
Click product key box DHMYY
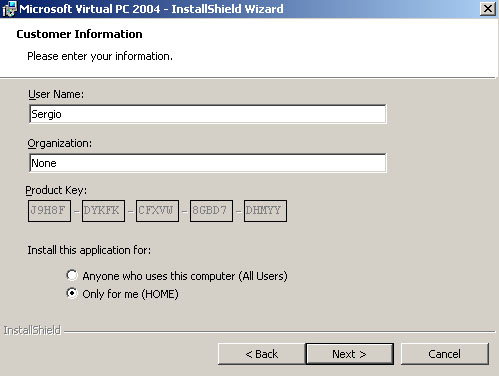265,211
